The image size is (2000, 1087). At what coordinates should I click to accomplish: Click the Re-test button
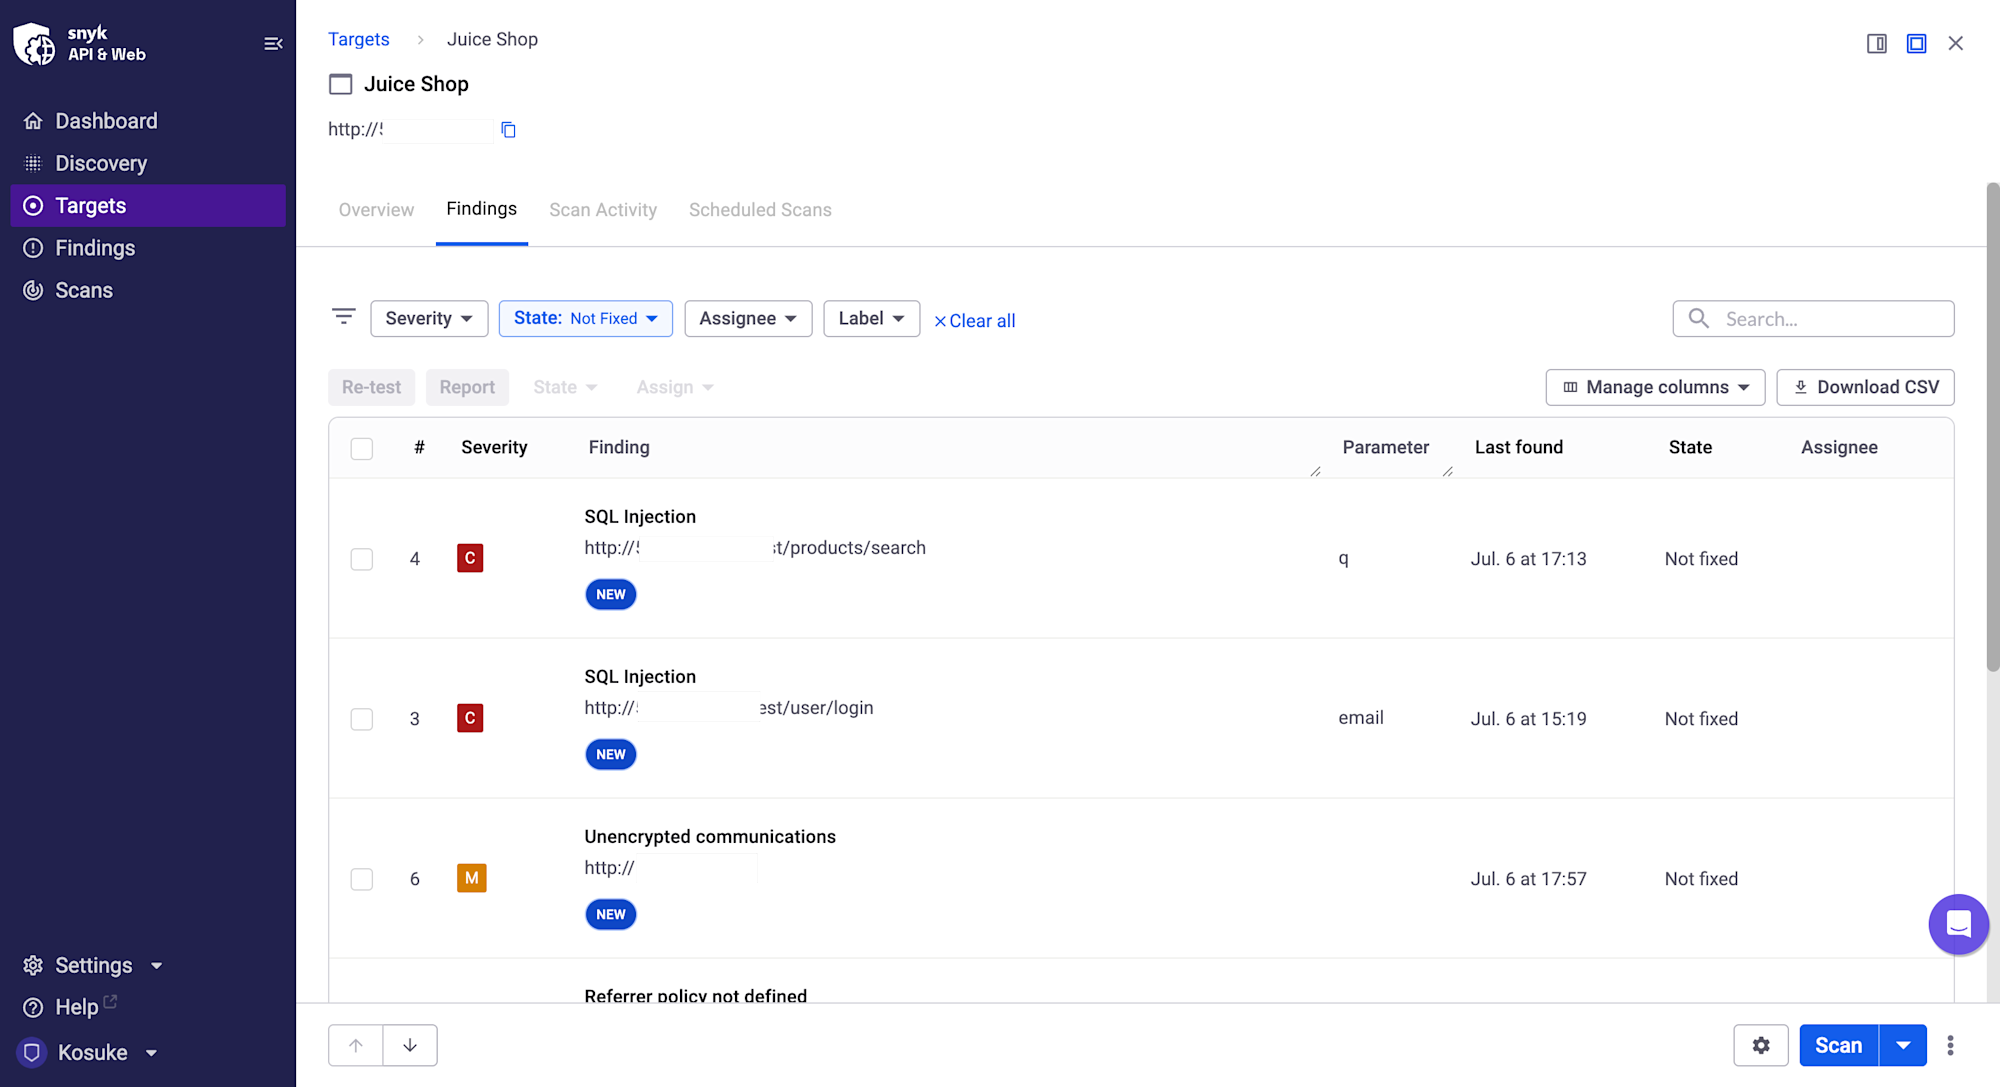pos(371,387)
